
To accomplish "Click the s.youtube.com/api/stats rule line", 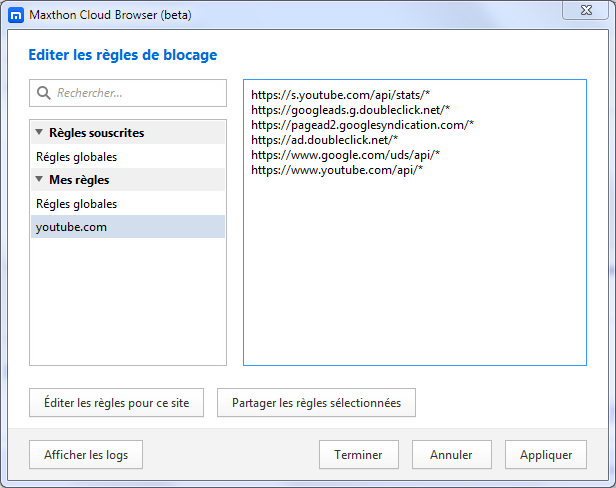I will pos(340,95).
